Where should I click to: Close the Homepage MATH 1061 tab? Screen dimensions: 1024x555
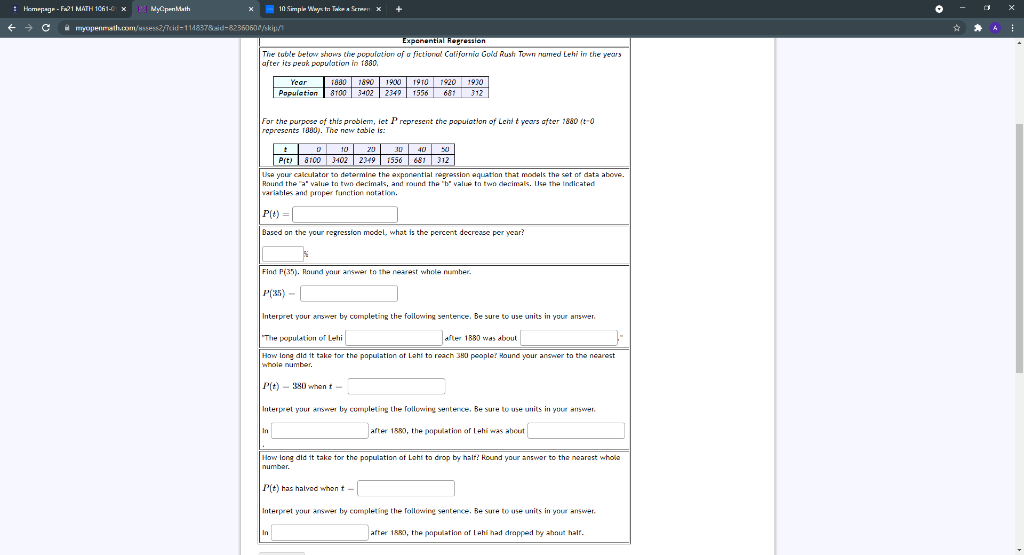(123, 9)
